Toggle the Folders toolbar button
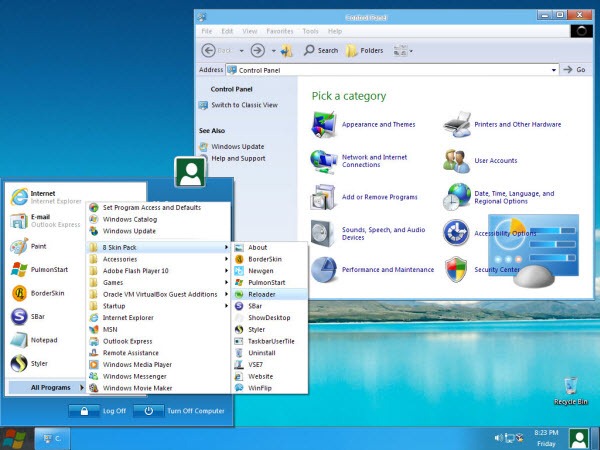Screen dimensions: 600x450 (364, 51)
